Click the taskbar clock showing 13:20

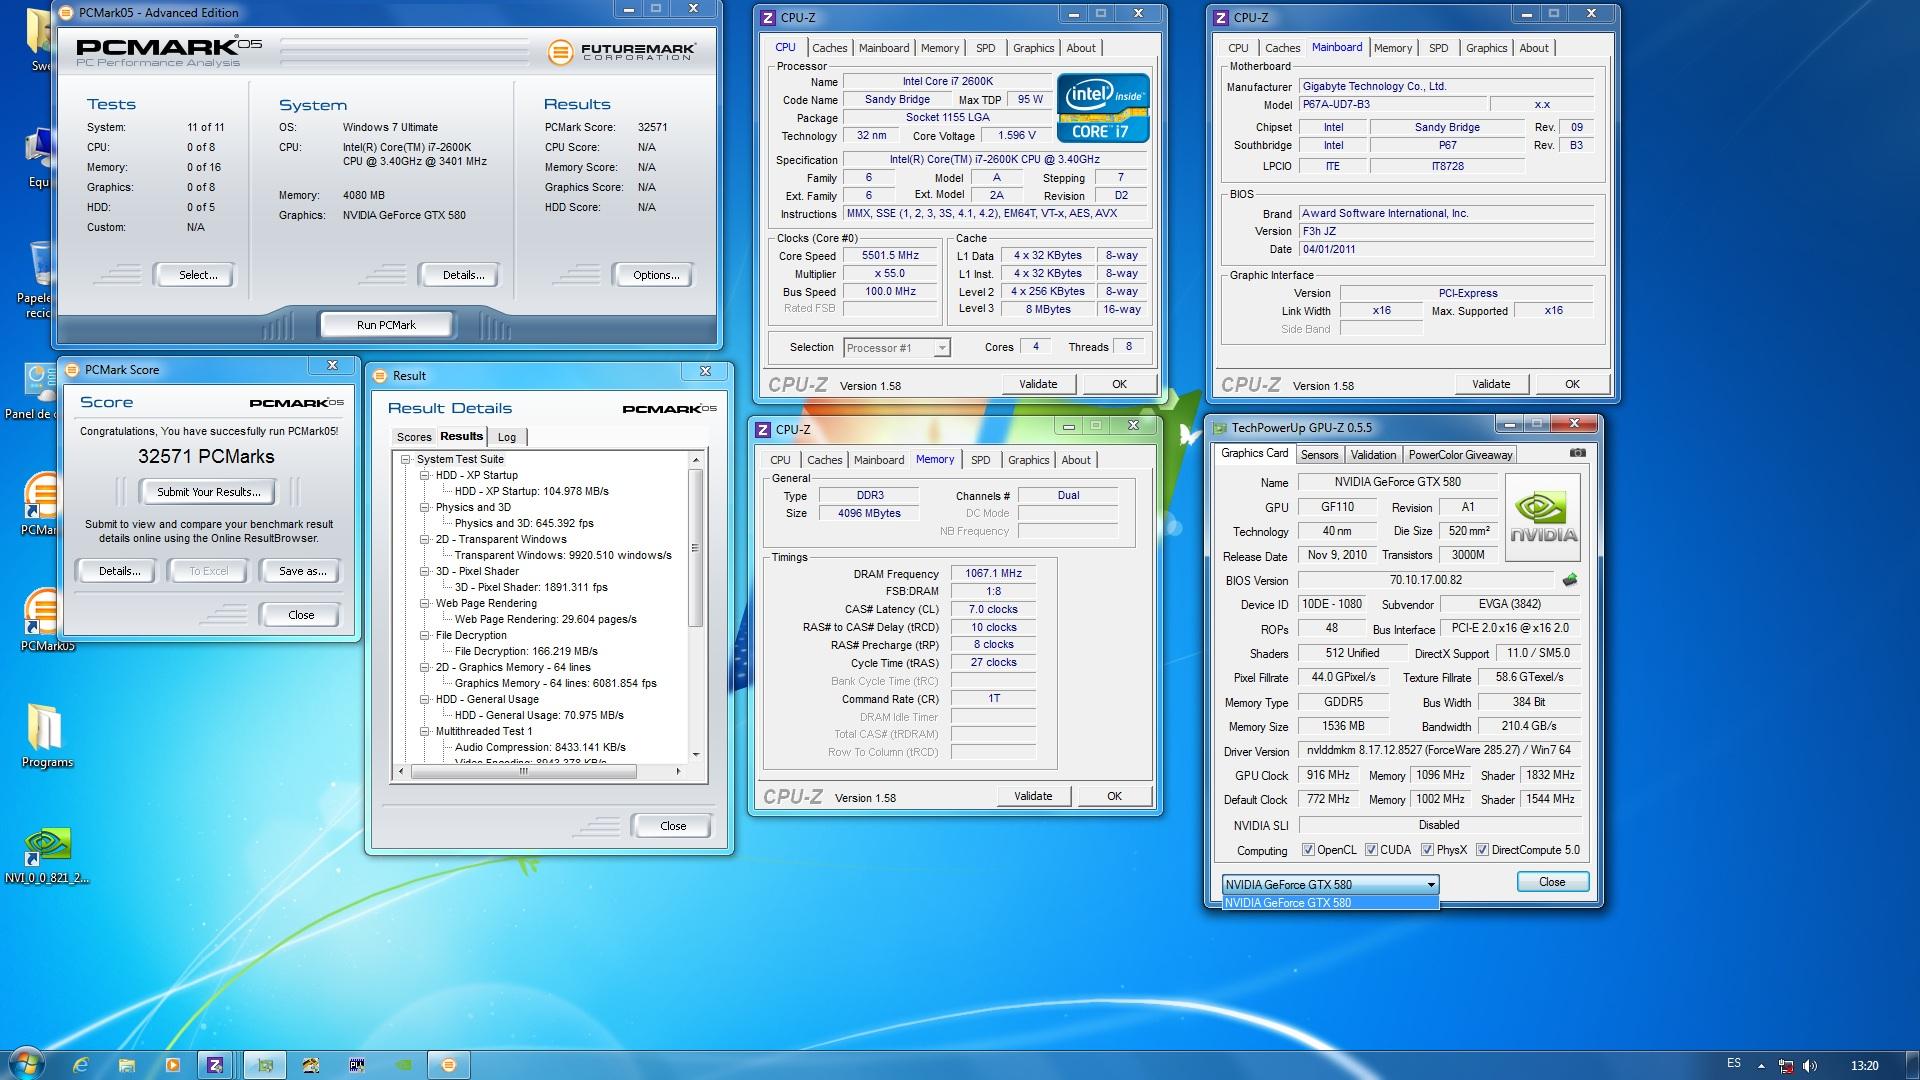[1864, 1066]
